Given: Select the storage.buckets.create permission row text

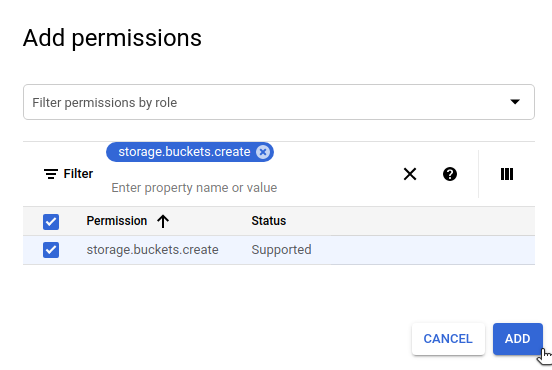Looking at the screenshot, I should tap(152, 250).
